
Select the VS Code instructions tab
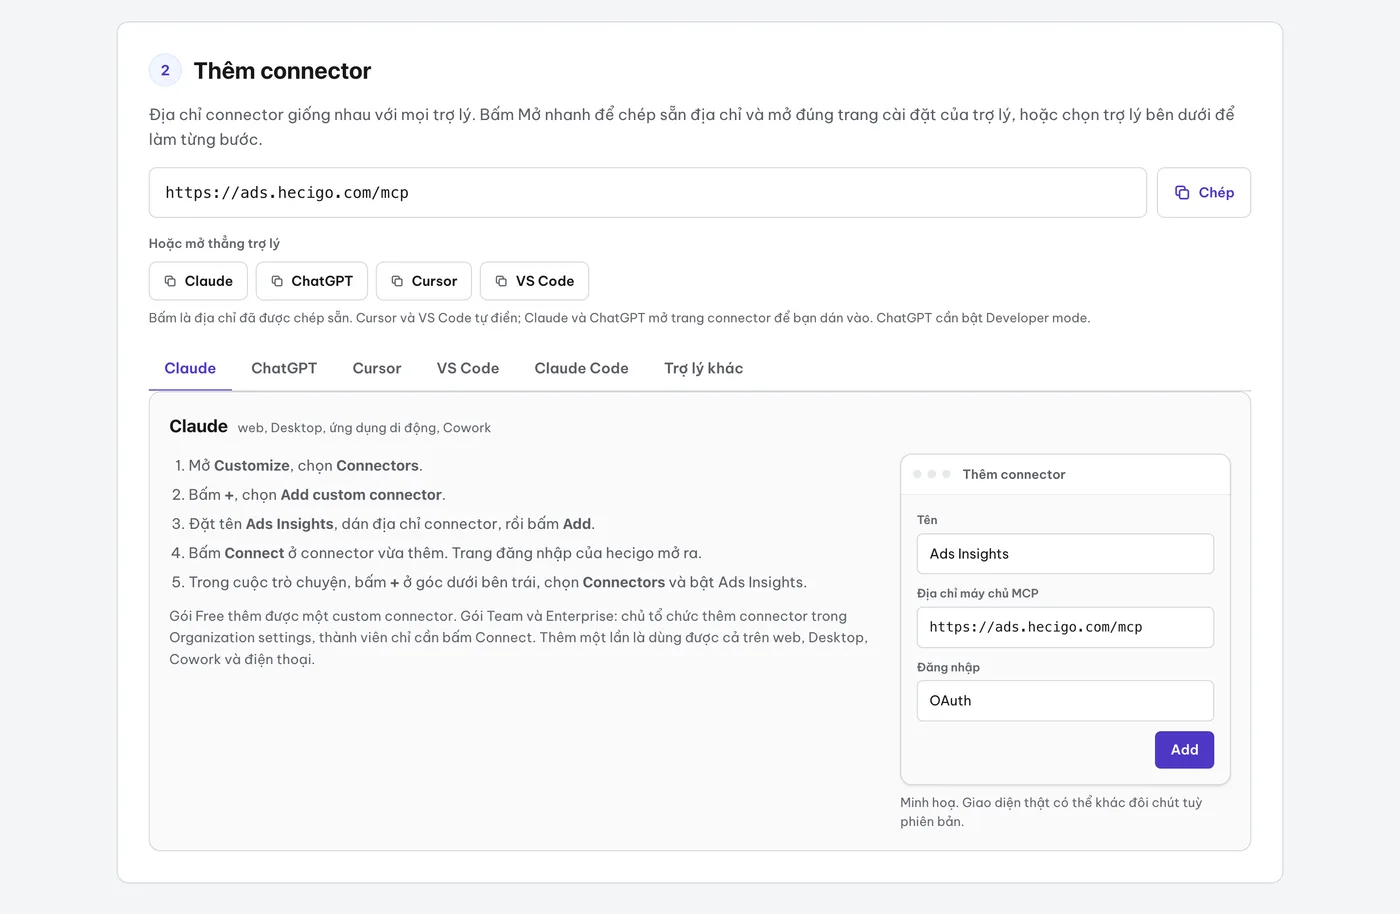(x=468, y=368)
